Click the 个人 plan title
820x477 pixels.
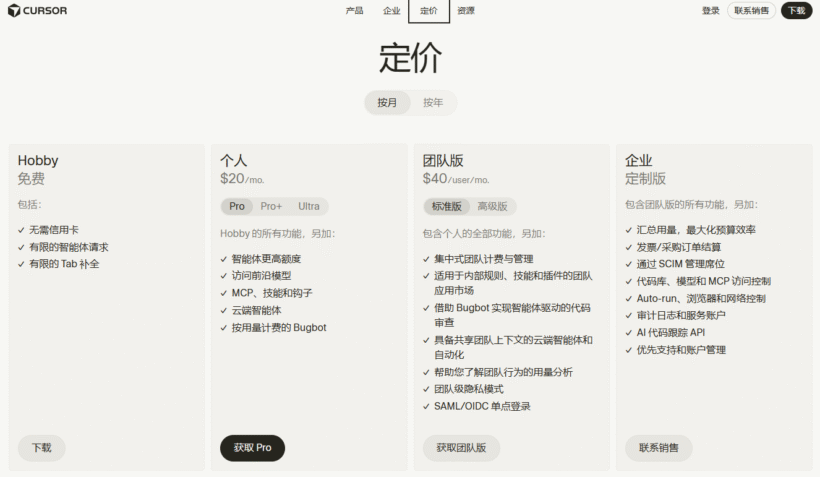[233, 161]
